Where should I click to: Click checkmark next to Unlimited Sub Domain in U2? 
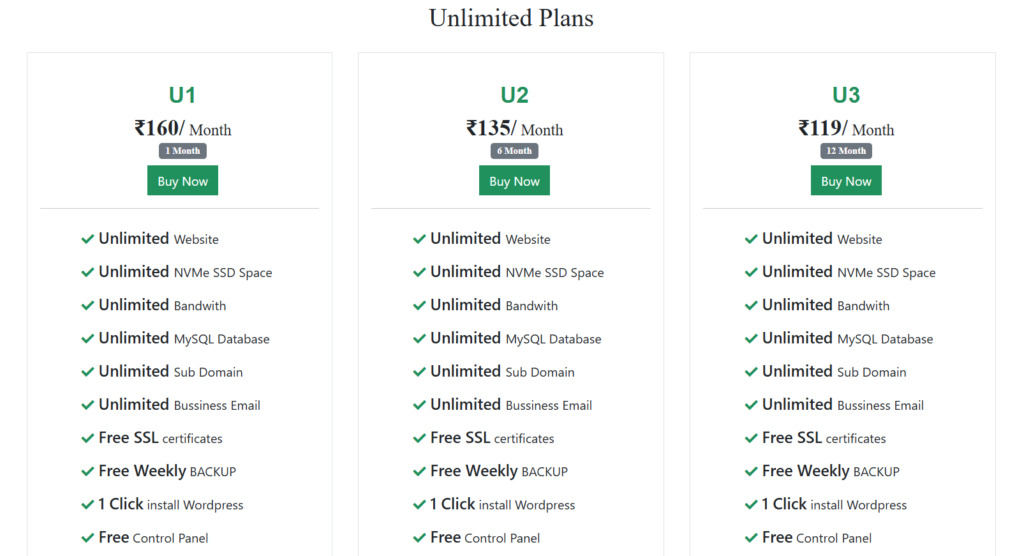click(x=420, y=372)
